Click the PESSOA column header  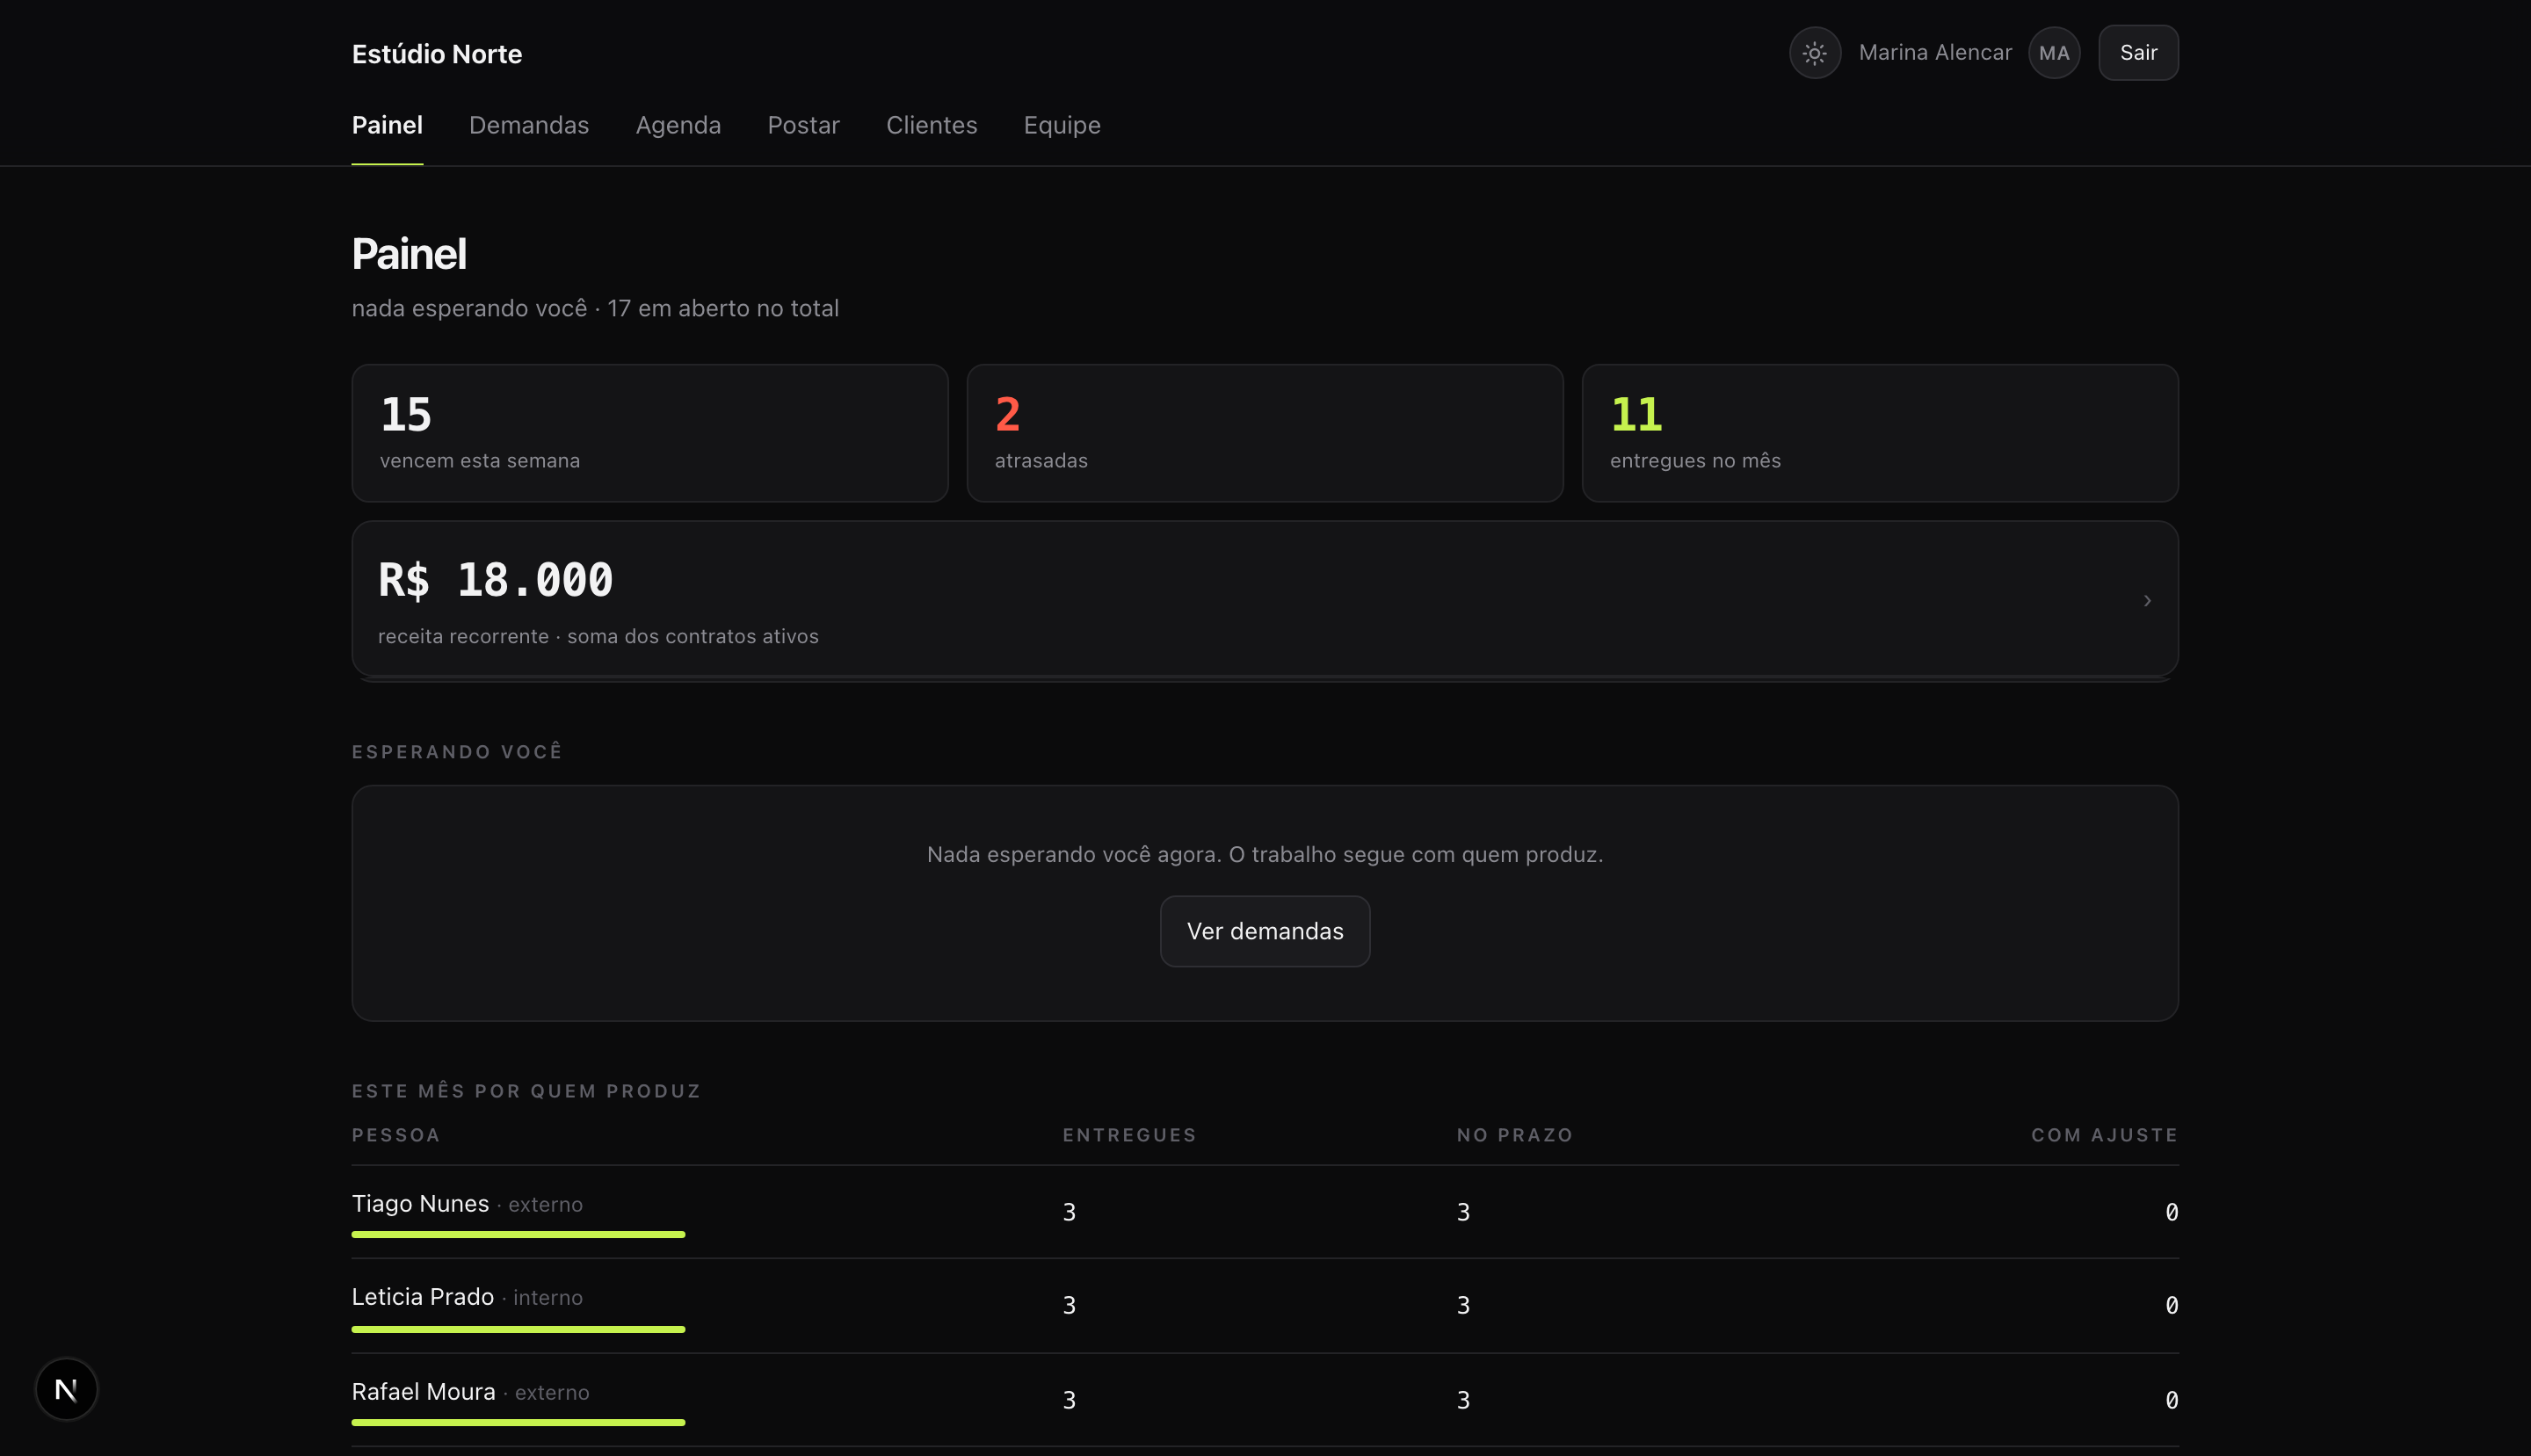[396, 1135]
